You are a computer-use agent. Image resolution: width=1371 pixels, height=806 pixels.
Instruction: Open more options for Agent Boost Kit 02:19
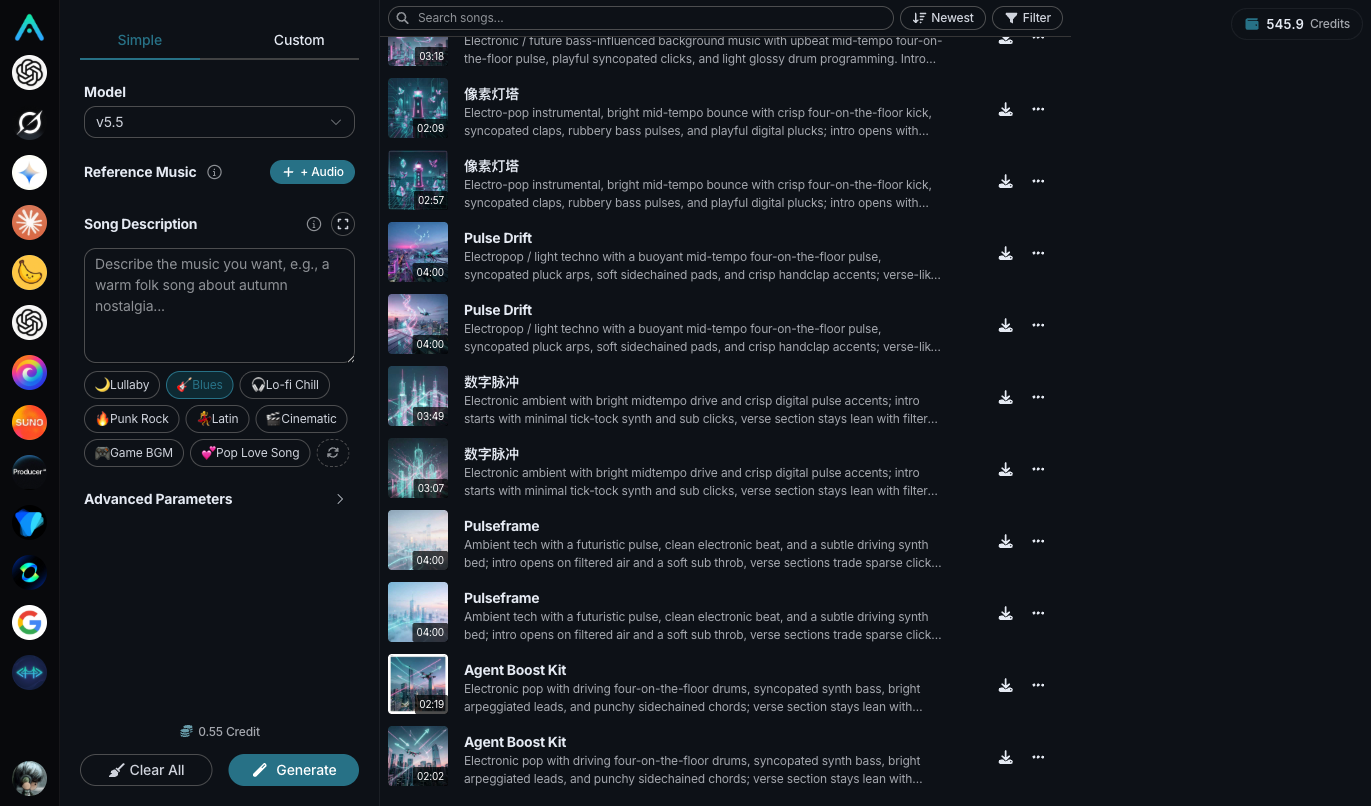[x=1038, y=686]
